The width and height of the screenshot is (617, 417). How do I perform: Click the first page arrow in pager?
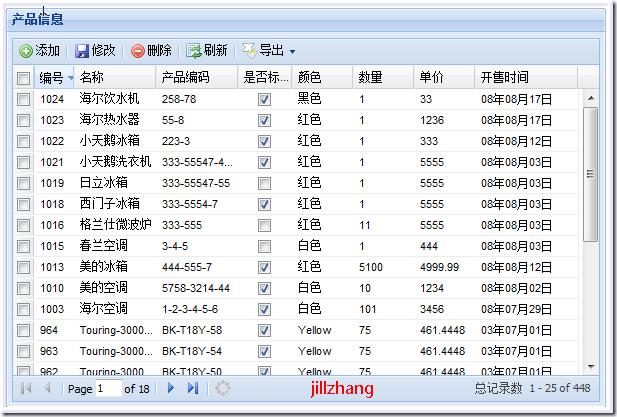coord(25,388)
